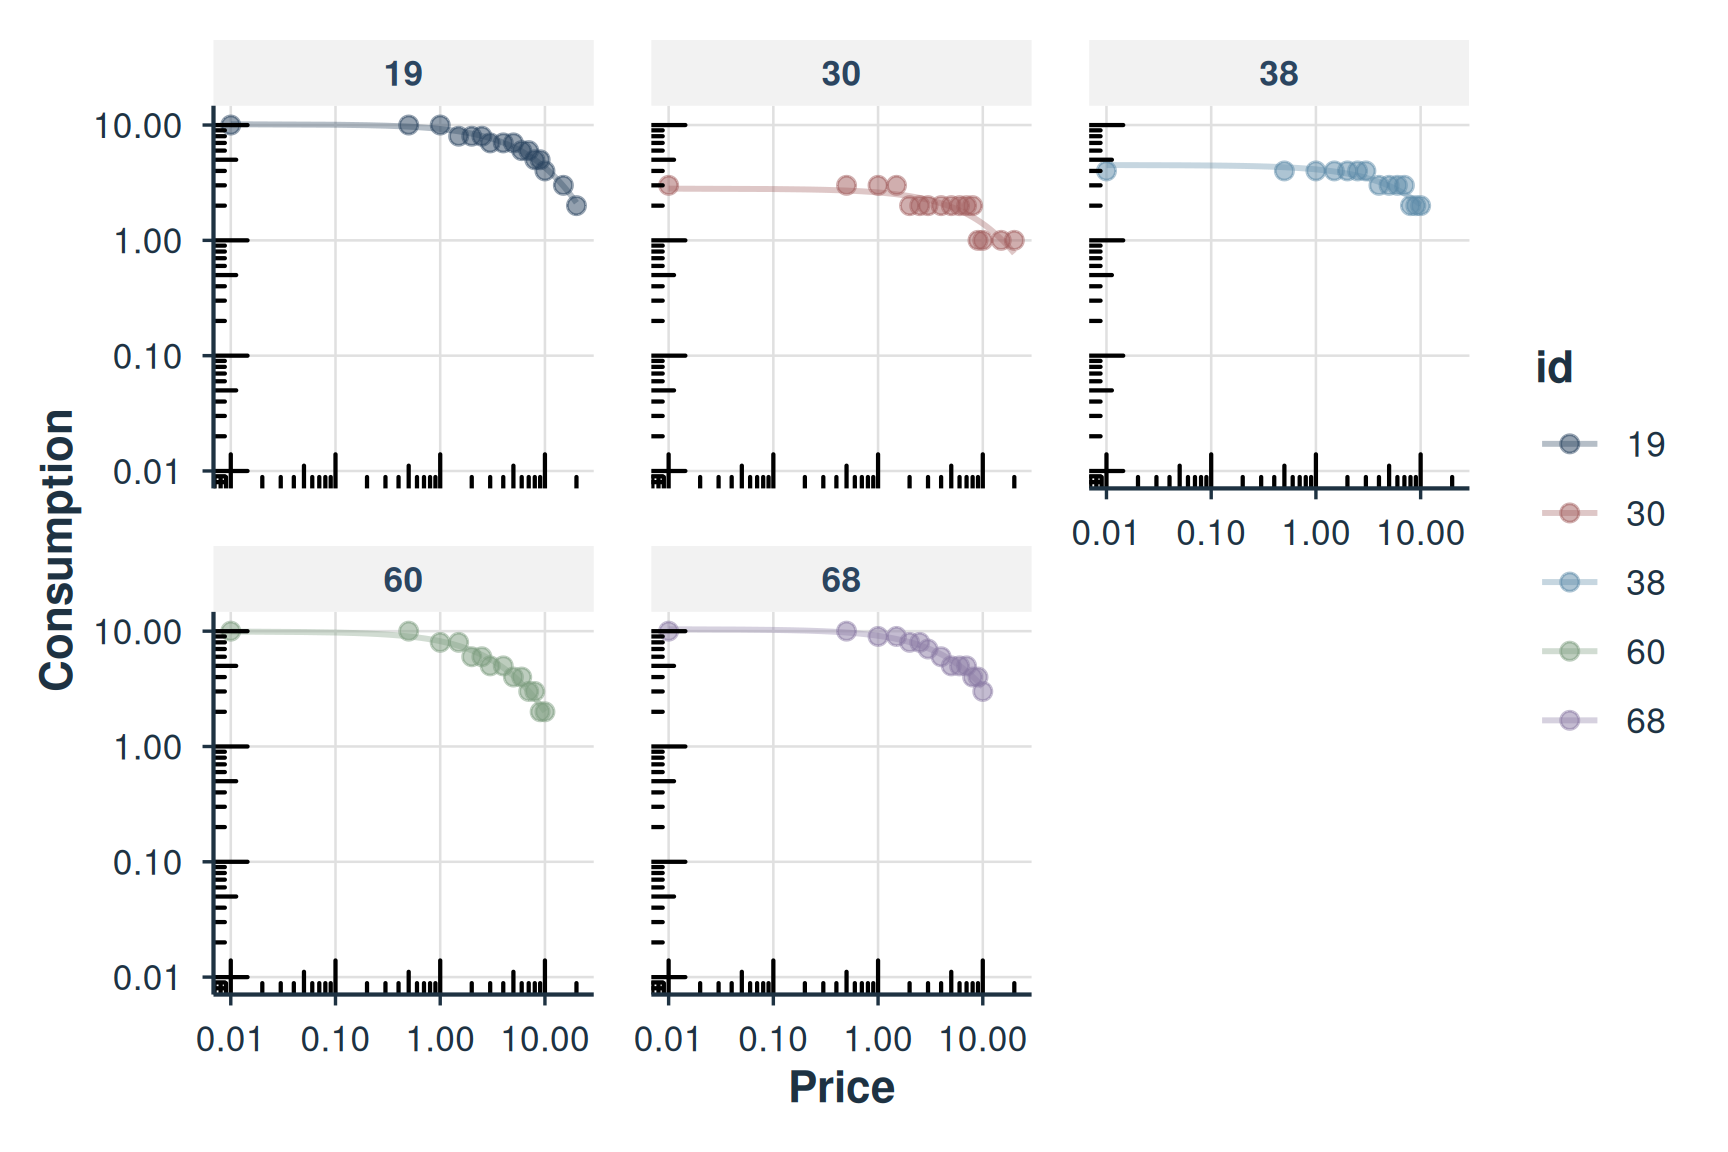Pick the leftmost green point in panel 60

pos(231,631)
